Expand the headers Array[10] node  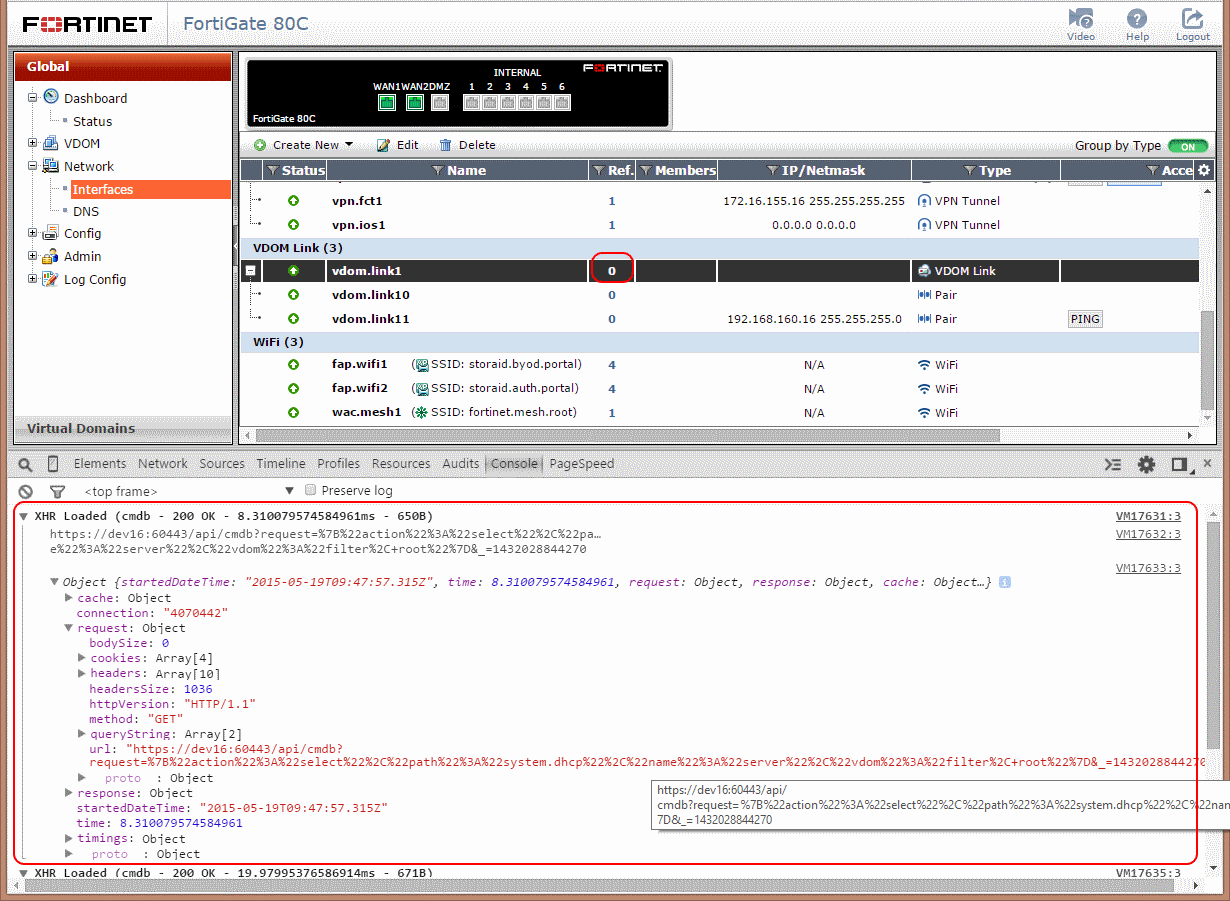82,674
